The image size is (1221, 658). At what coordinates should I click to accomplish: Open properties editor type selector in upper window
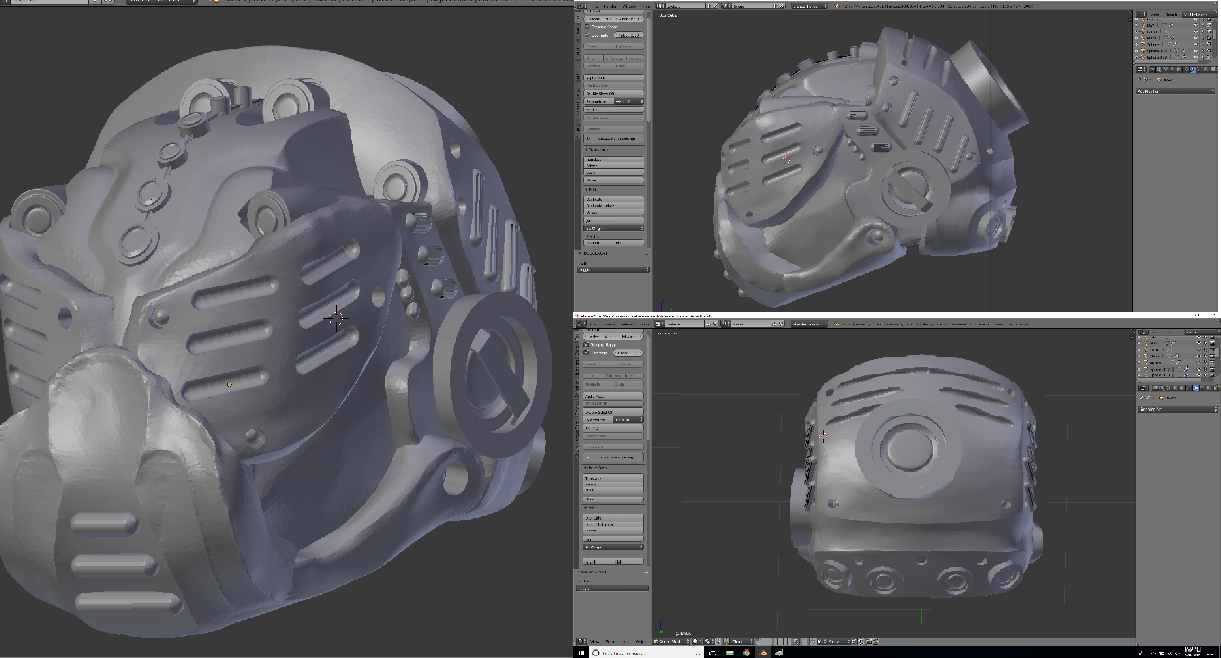click(1141, 69)
